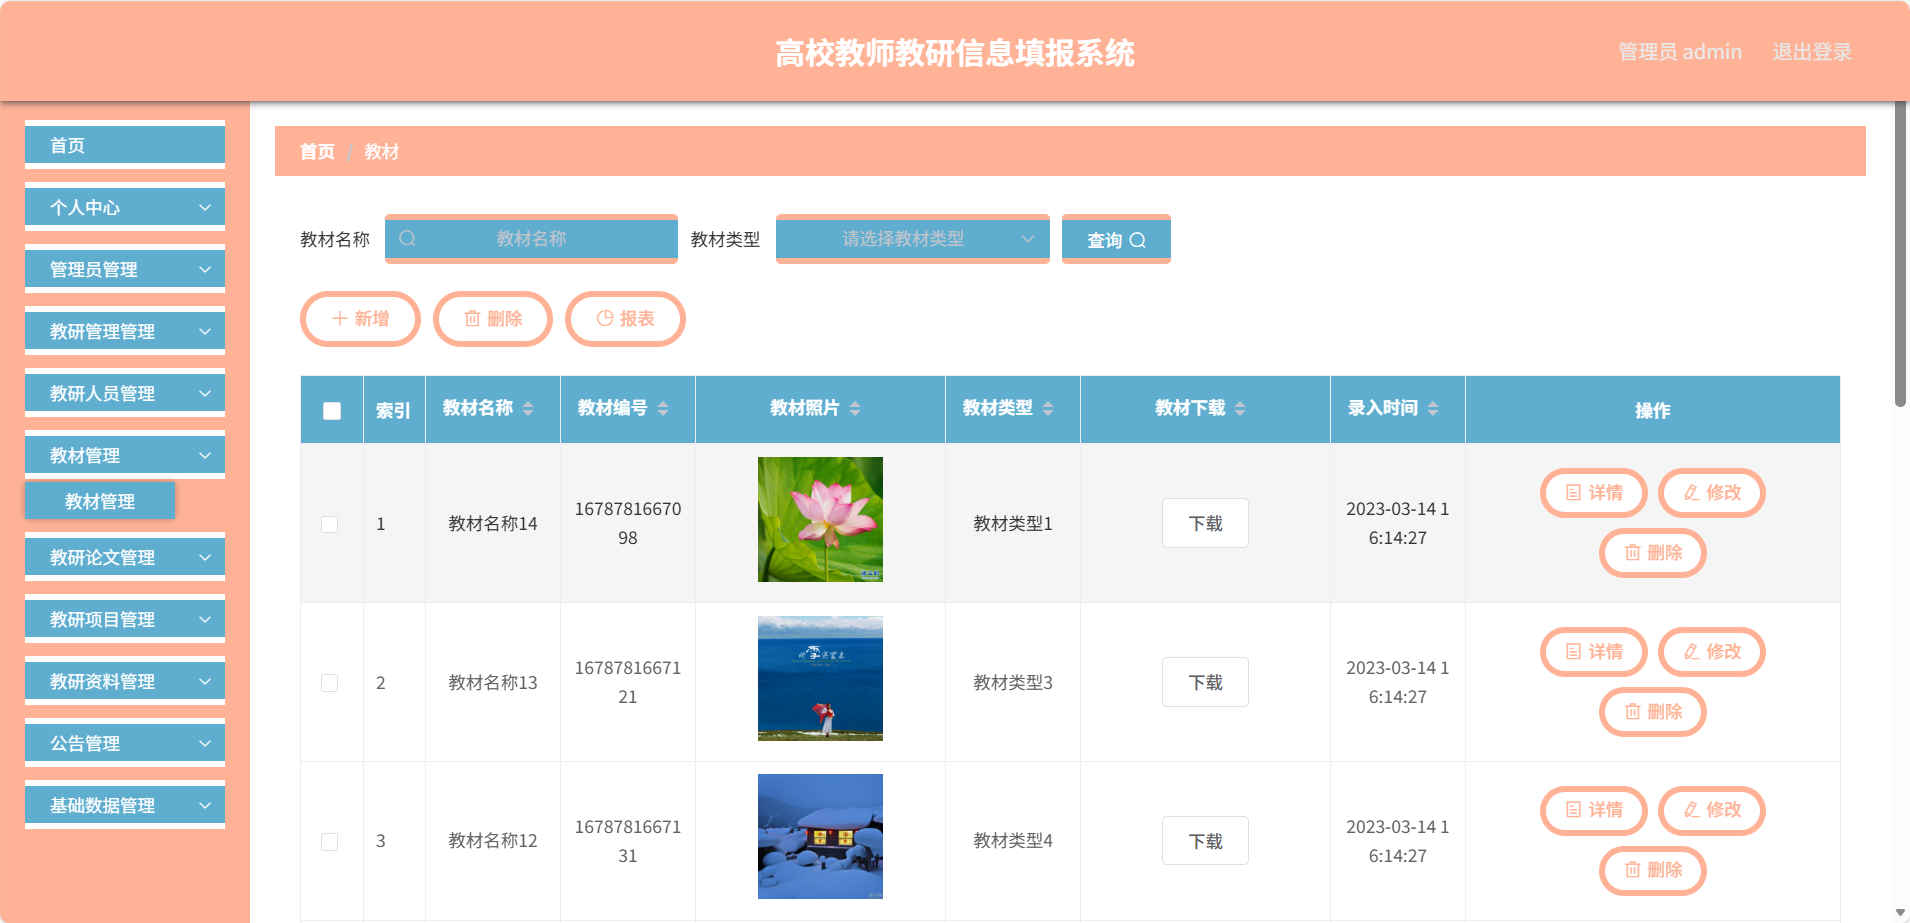Click 修改 for row 教材名称13
1910x923 pixels.
pos(1712,652)
